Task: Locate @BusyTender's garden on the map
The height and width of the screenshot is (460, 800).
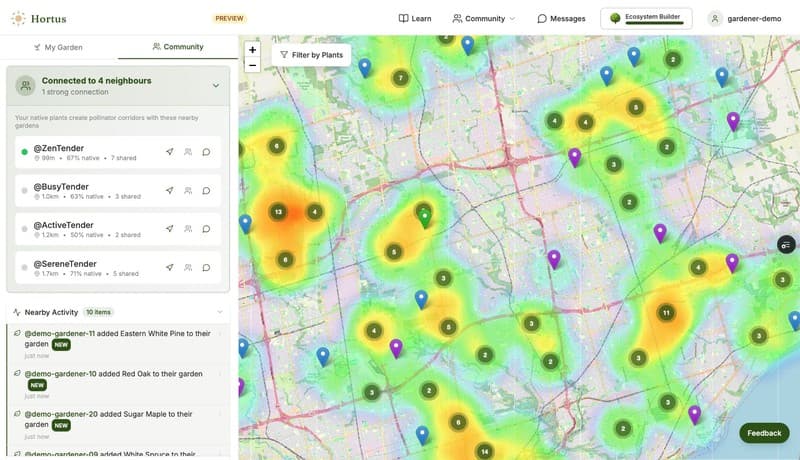Action: [170, 191]
